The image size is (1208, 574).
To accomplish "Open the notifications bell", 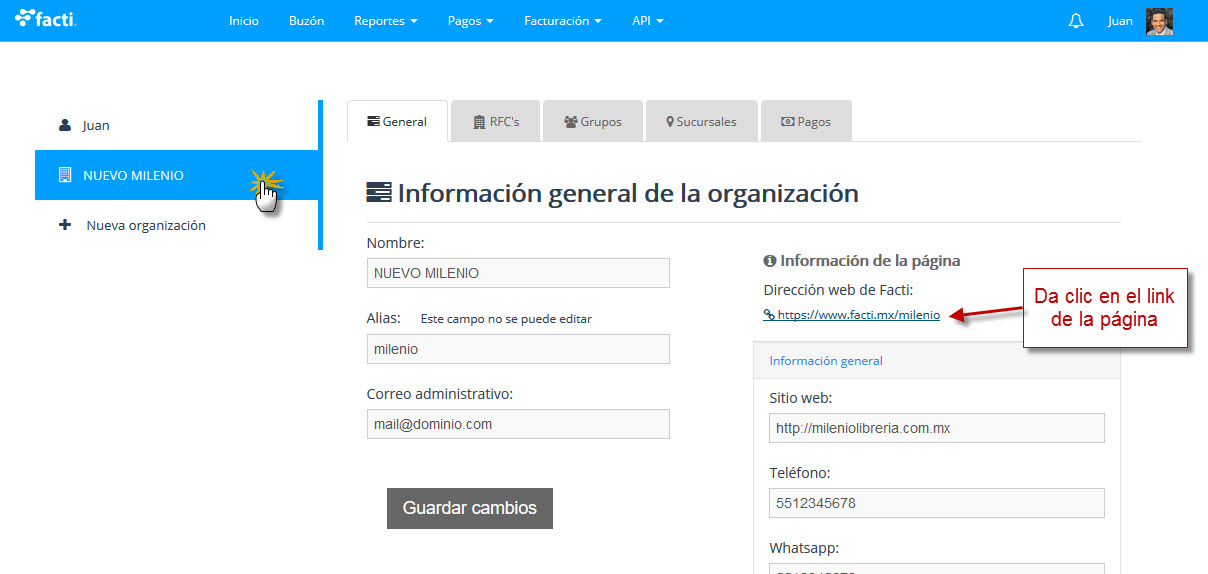I will click(1076, 21).
